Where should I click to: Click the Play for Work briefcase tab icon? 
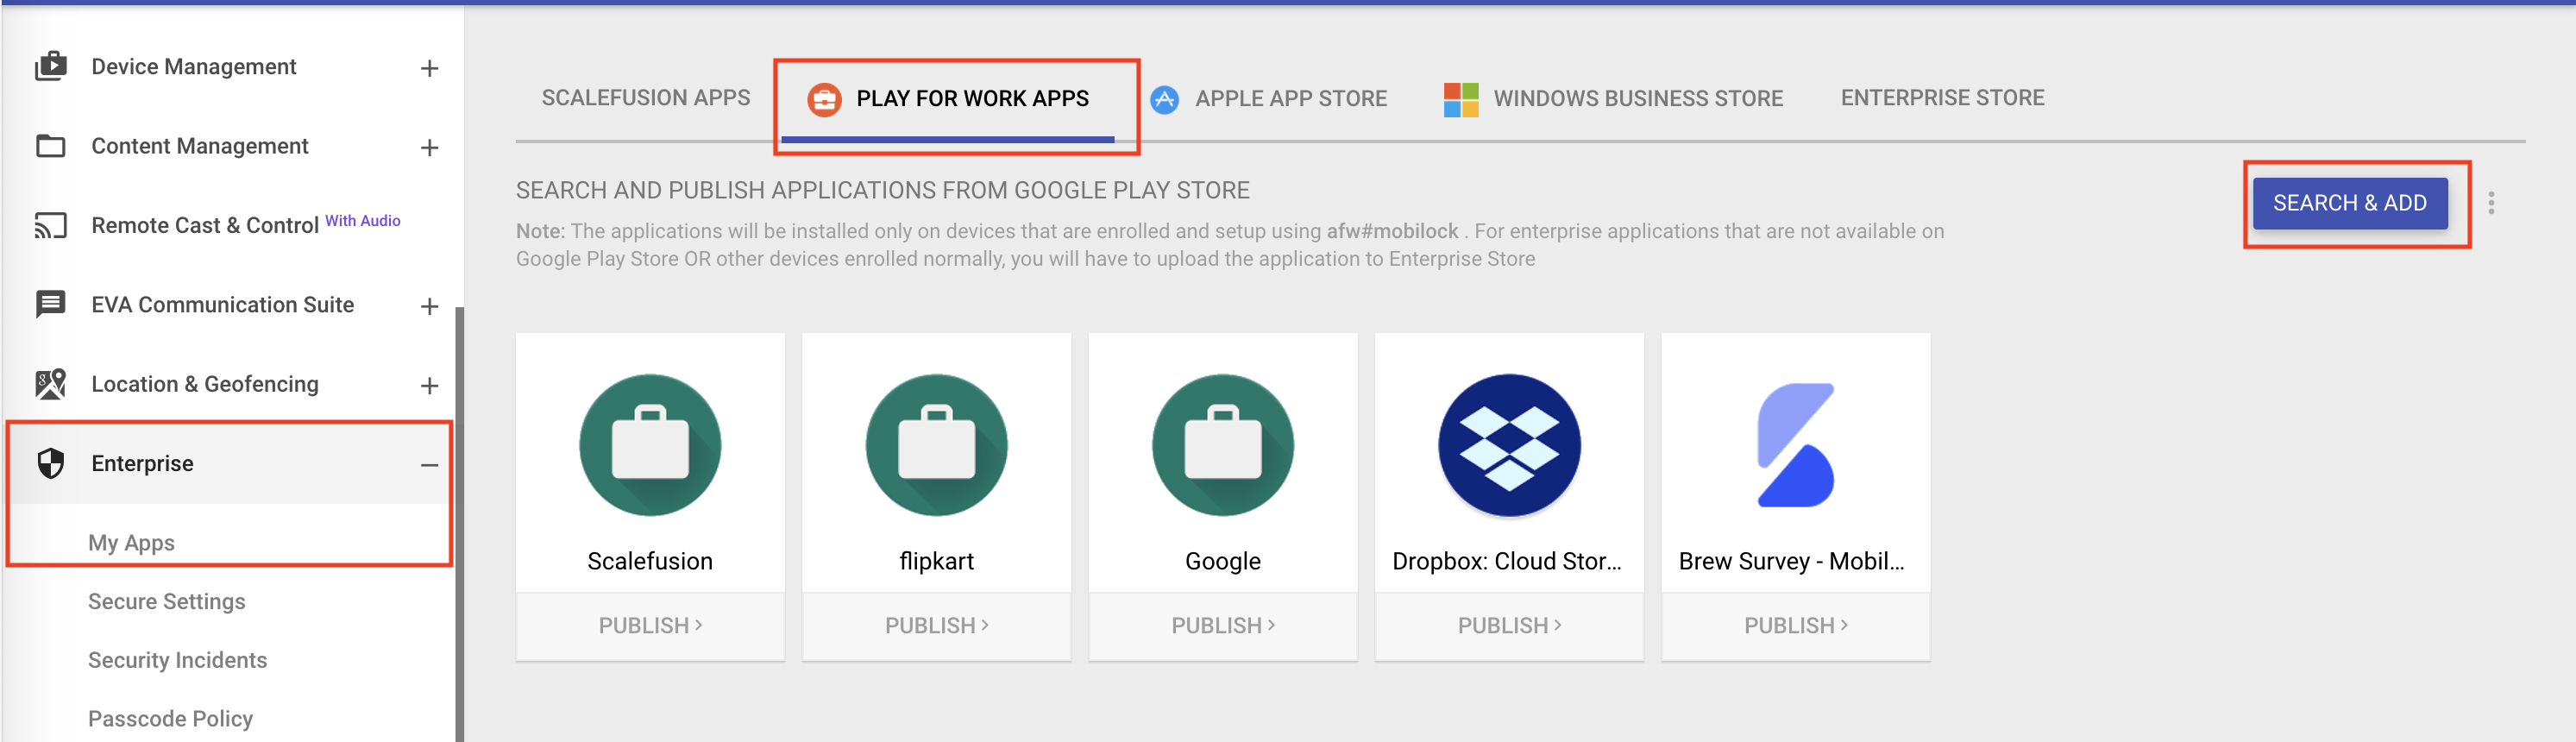pos(824,99)
